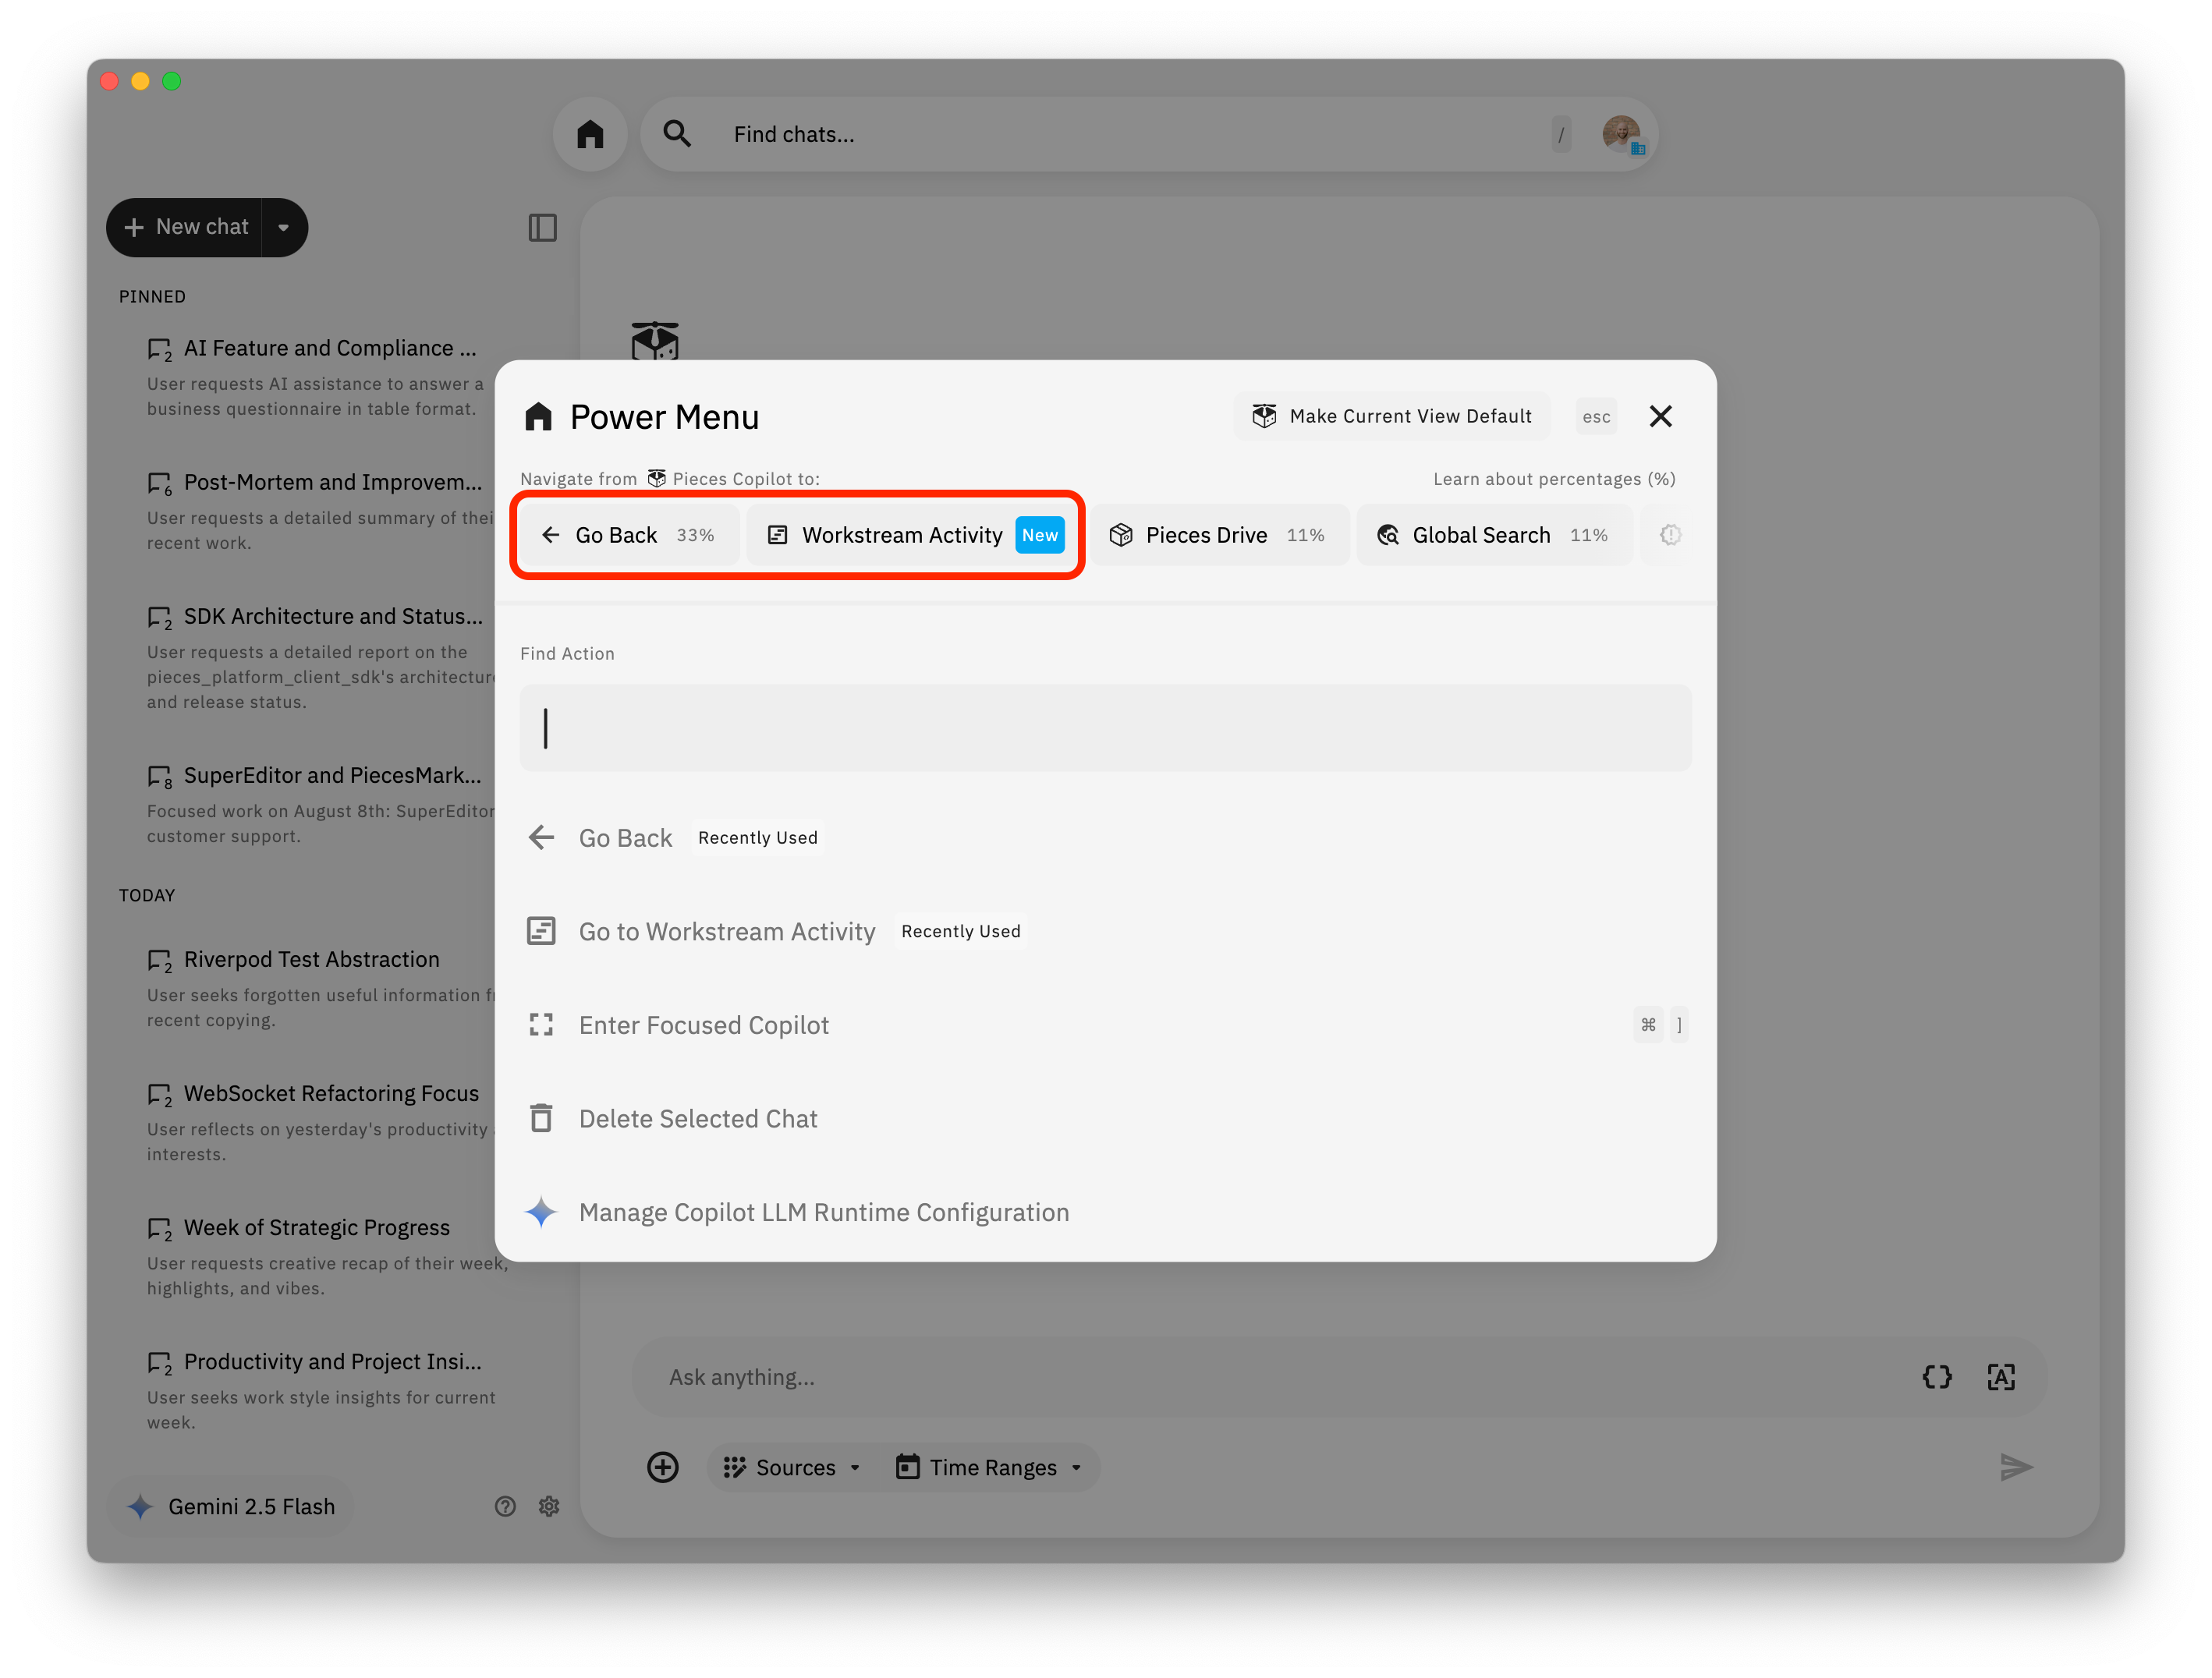Screen dimensions: 2212x1678
Task: Click the Delete Selected Chat trash icon
Action: tap(541, 1118)
